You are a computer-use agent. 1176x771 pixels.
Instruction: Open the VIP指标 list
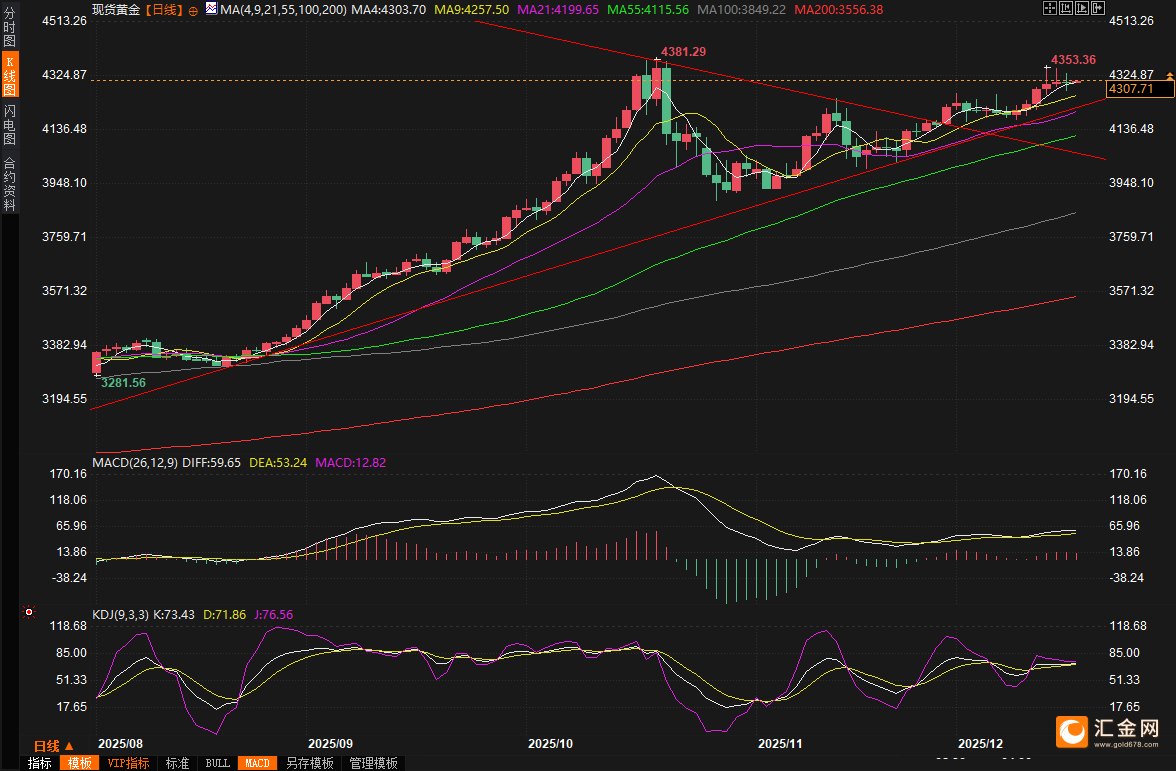[x=128, y=763]
